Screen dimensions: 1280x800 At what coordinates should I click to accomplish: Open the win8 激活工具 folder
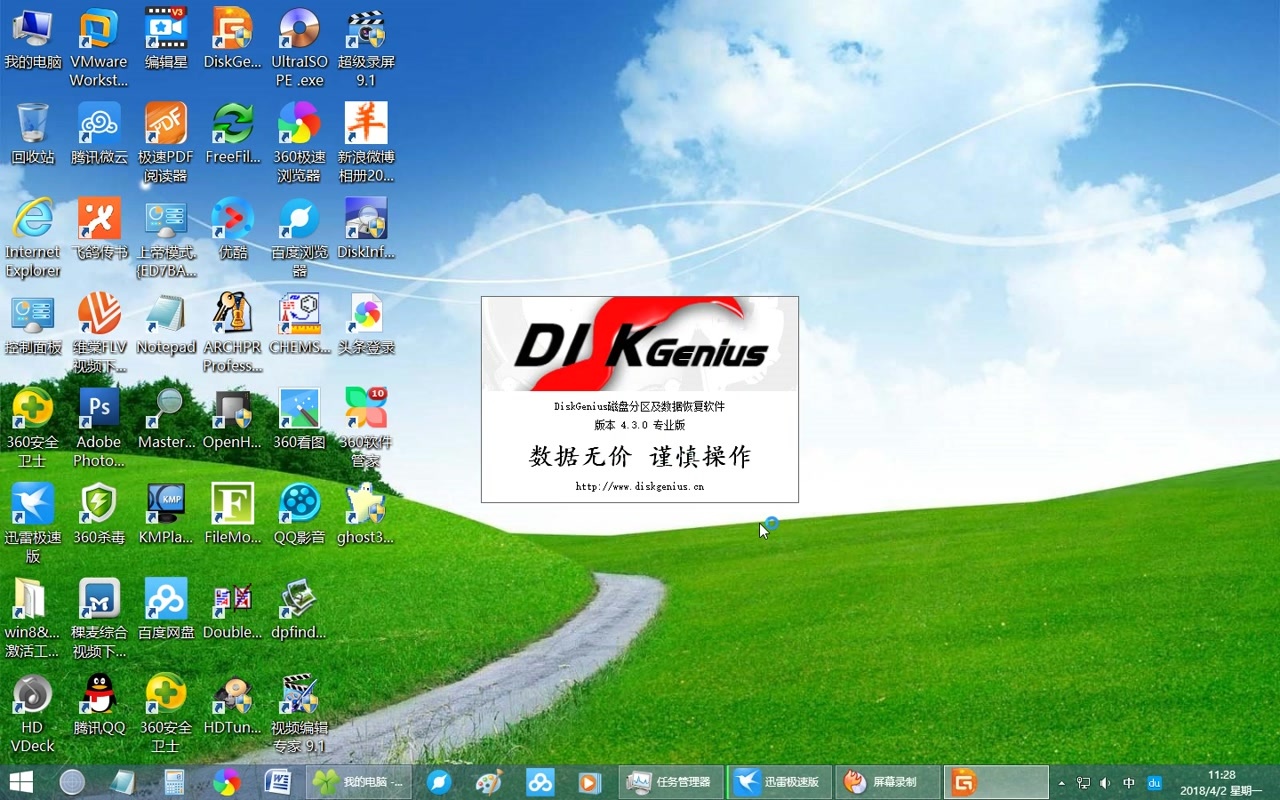[33, 617]
